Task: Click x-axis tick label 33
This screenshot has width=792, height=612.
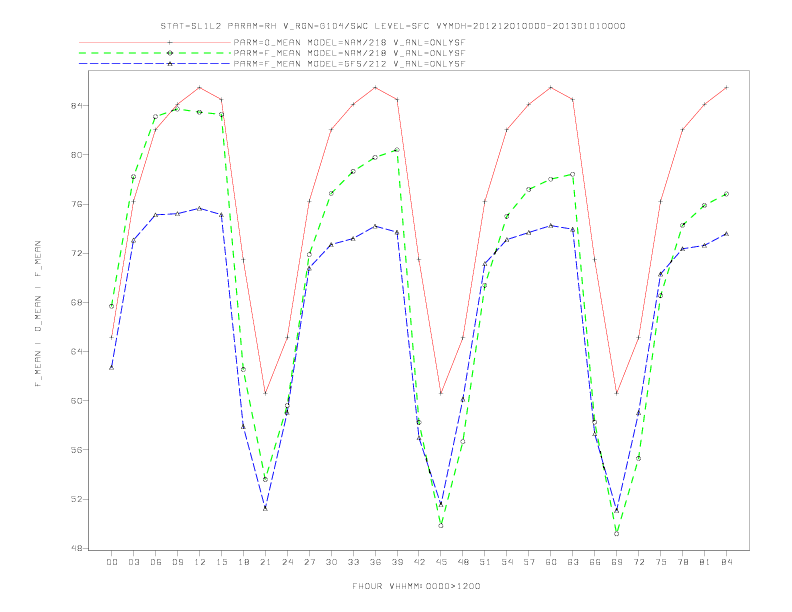Action: coord(353,562)
